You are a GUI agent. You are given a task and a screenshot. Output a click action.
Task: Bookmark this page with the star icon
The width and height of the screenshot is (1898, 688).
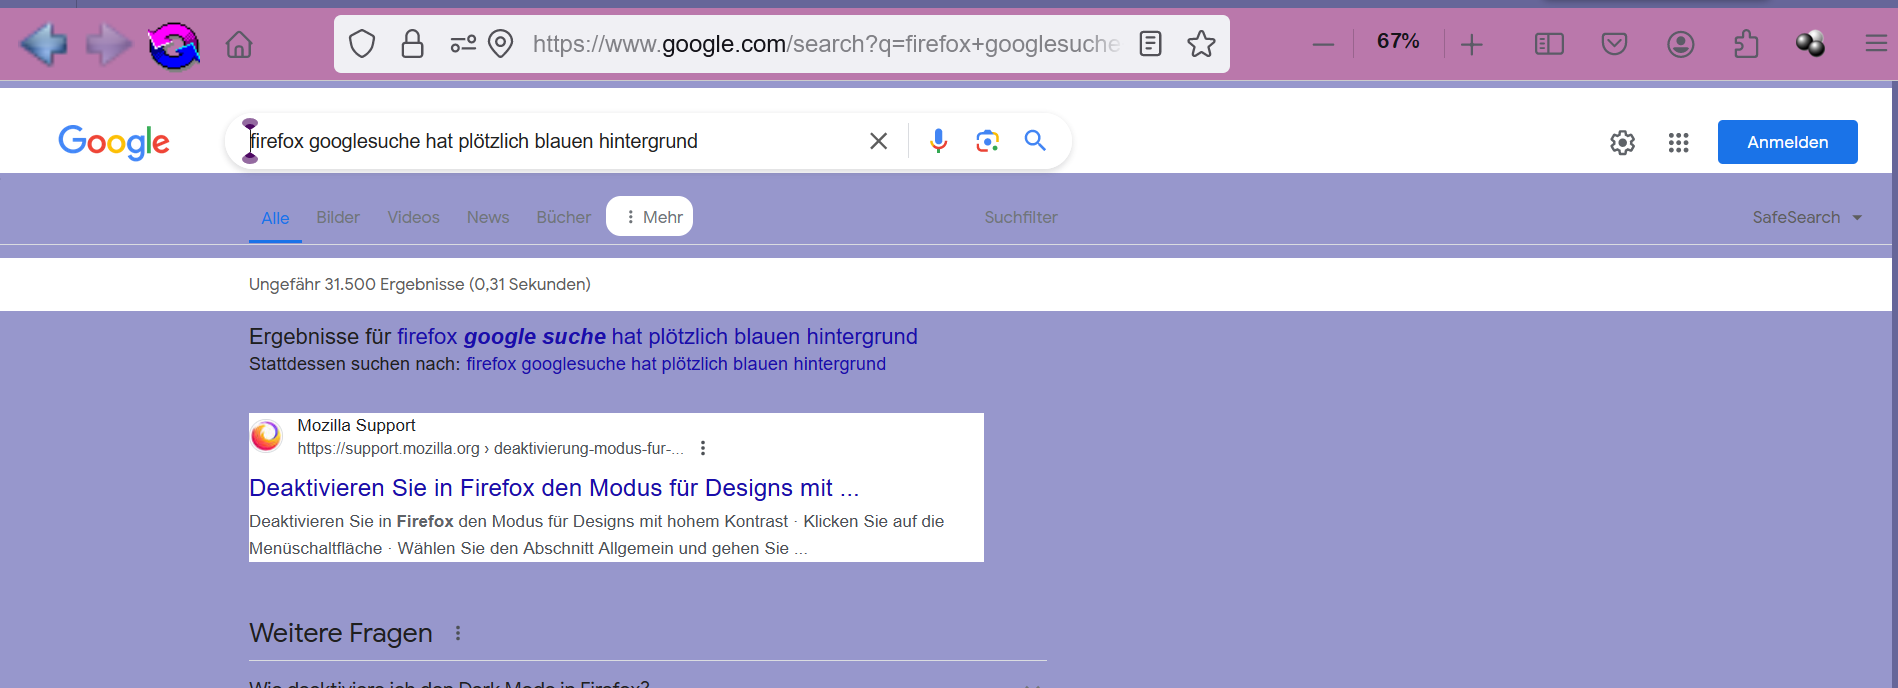(x=1201, y=44)
